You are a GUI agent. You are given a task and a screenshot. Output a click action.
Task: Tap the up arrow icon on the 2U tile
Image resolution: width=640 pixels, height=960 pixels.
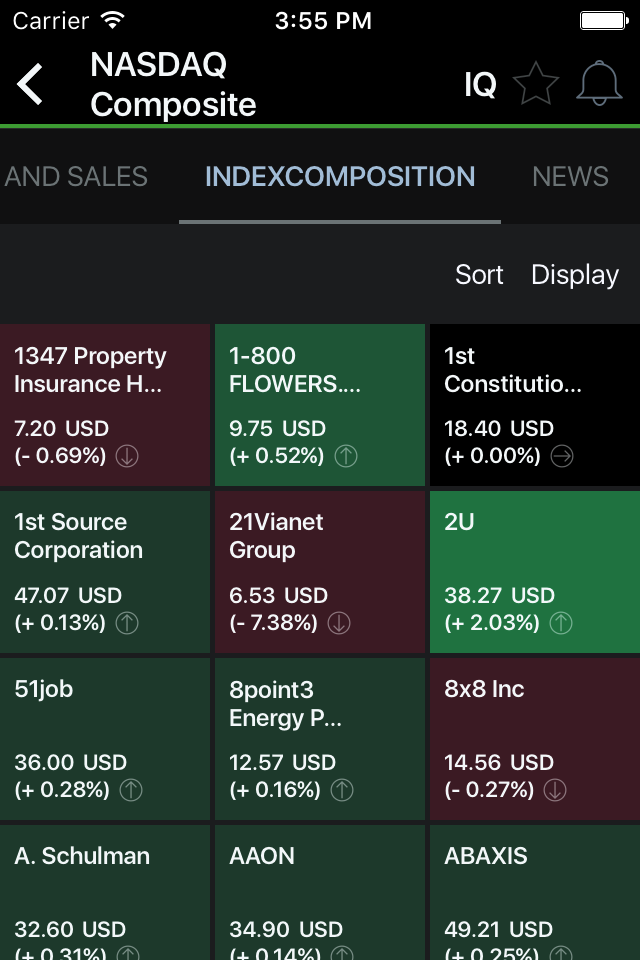[560, 623]
